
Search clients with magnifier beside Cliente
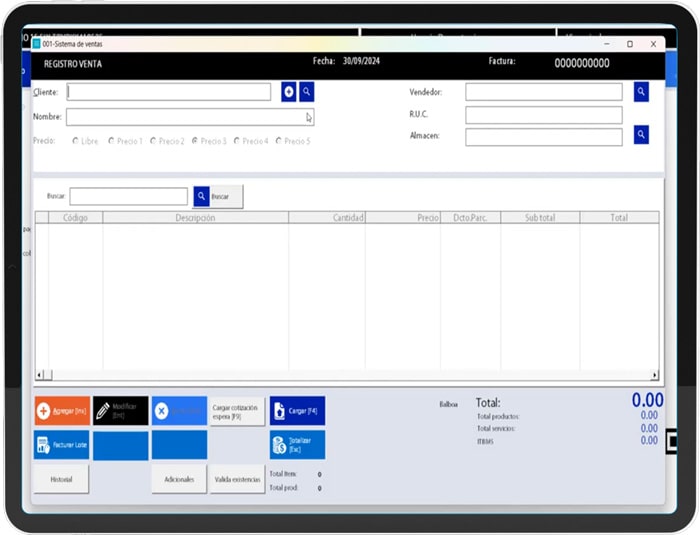coord(307,92)
